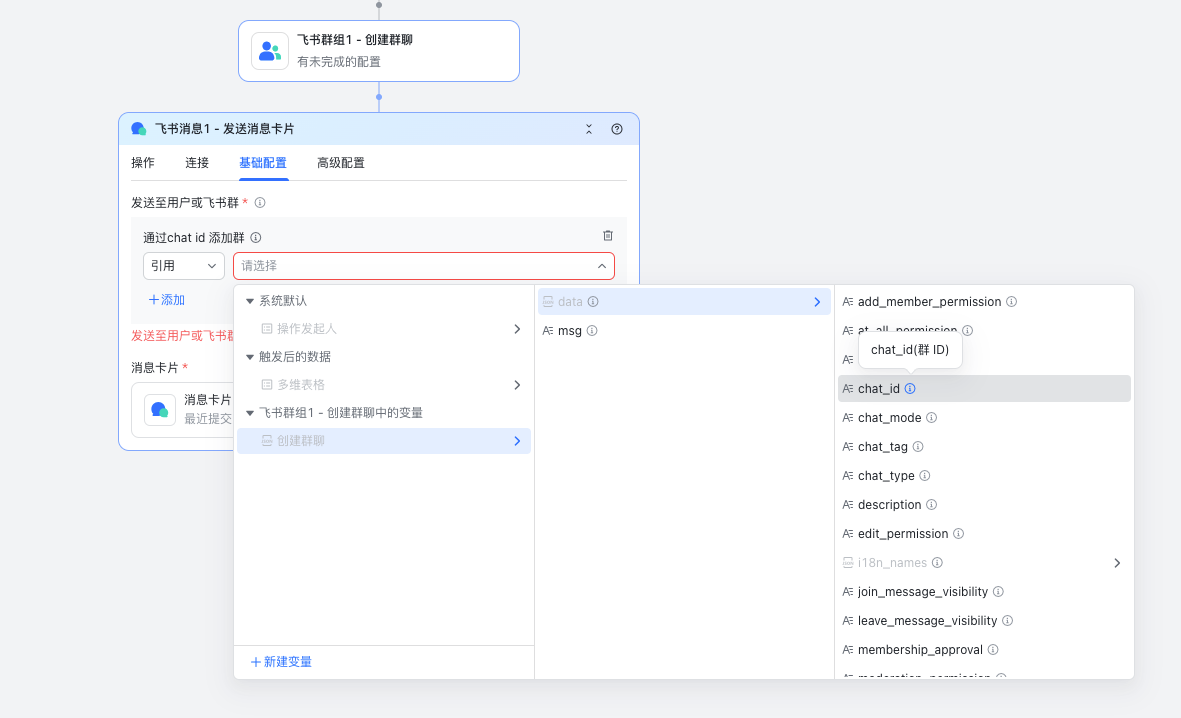Select leave_message_visibility field
This screenshot has height=718, width=1181.
coord(927,621)
